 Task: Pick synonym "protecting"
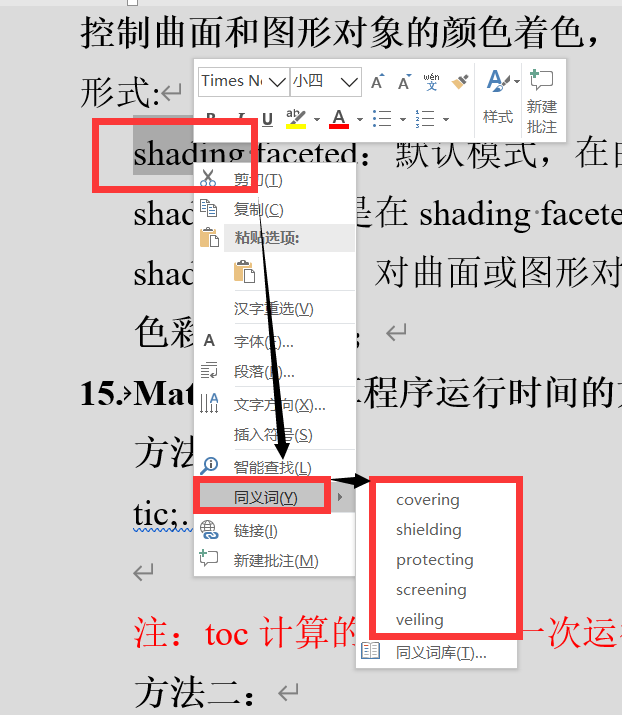point(436,560)
